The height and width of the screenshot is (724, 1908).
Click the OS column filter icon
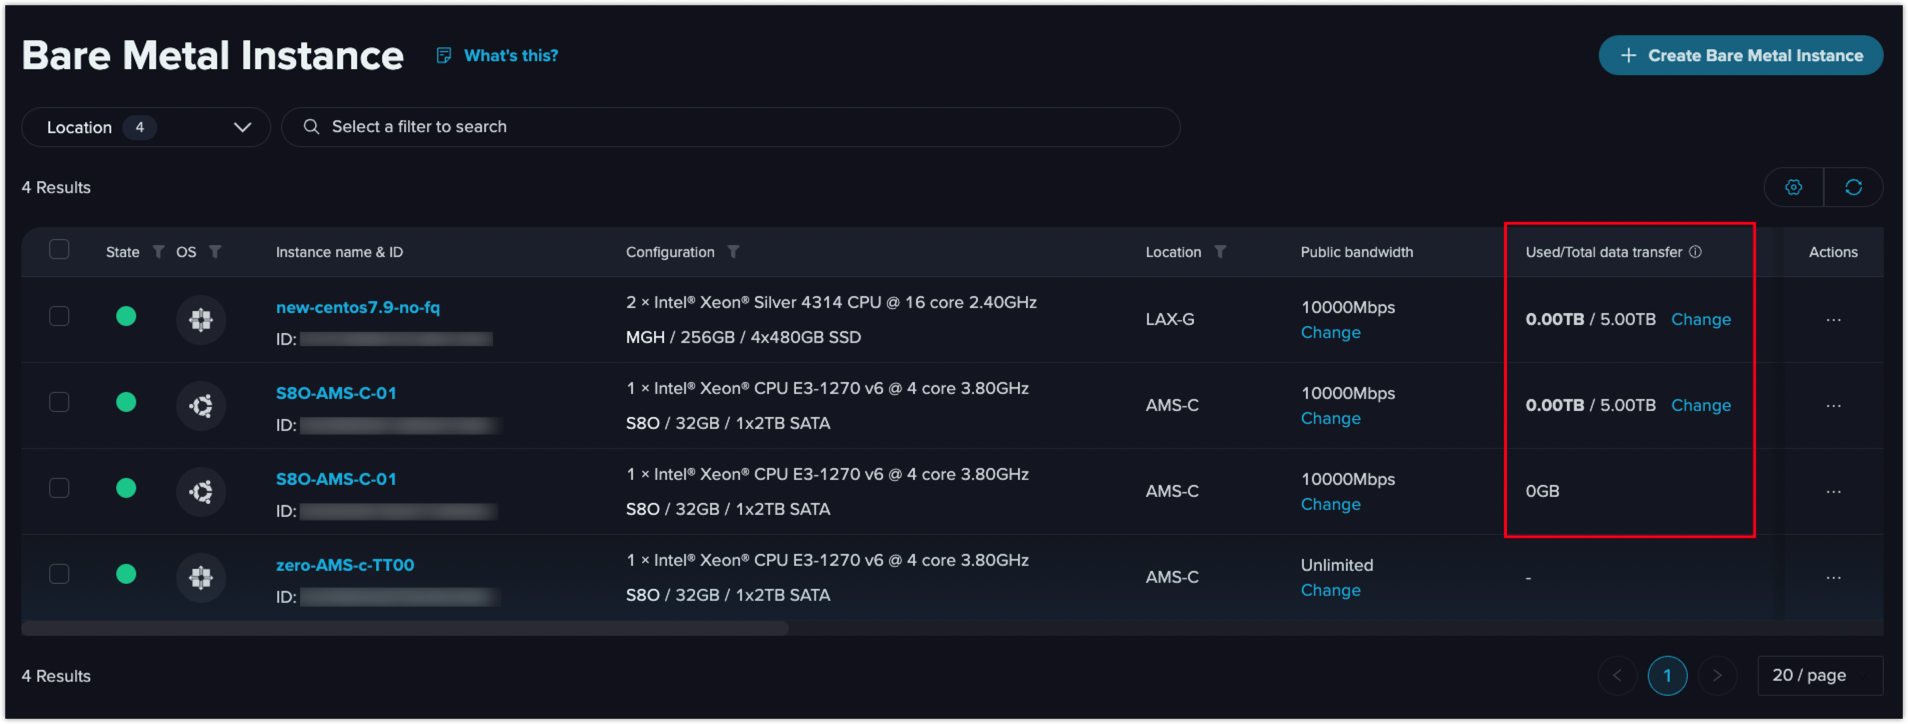[x=215, y=252]
